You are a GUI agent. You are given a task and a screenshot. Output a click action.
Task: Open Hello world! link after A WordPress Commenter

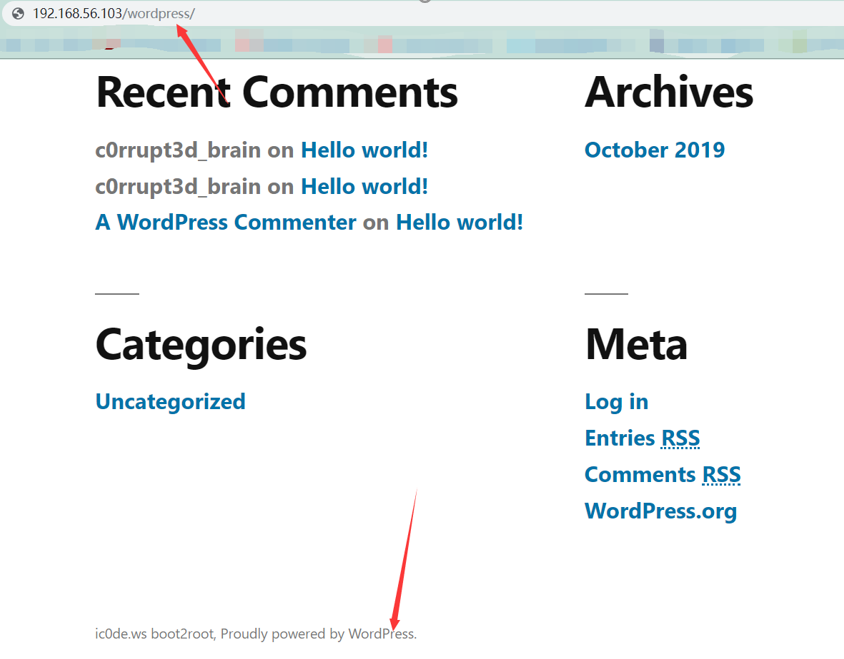pyautogui.click(x=459, y=222)
